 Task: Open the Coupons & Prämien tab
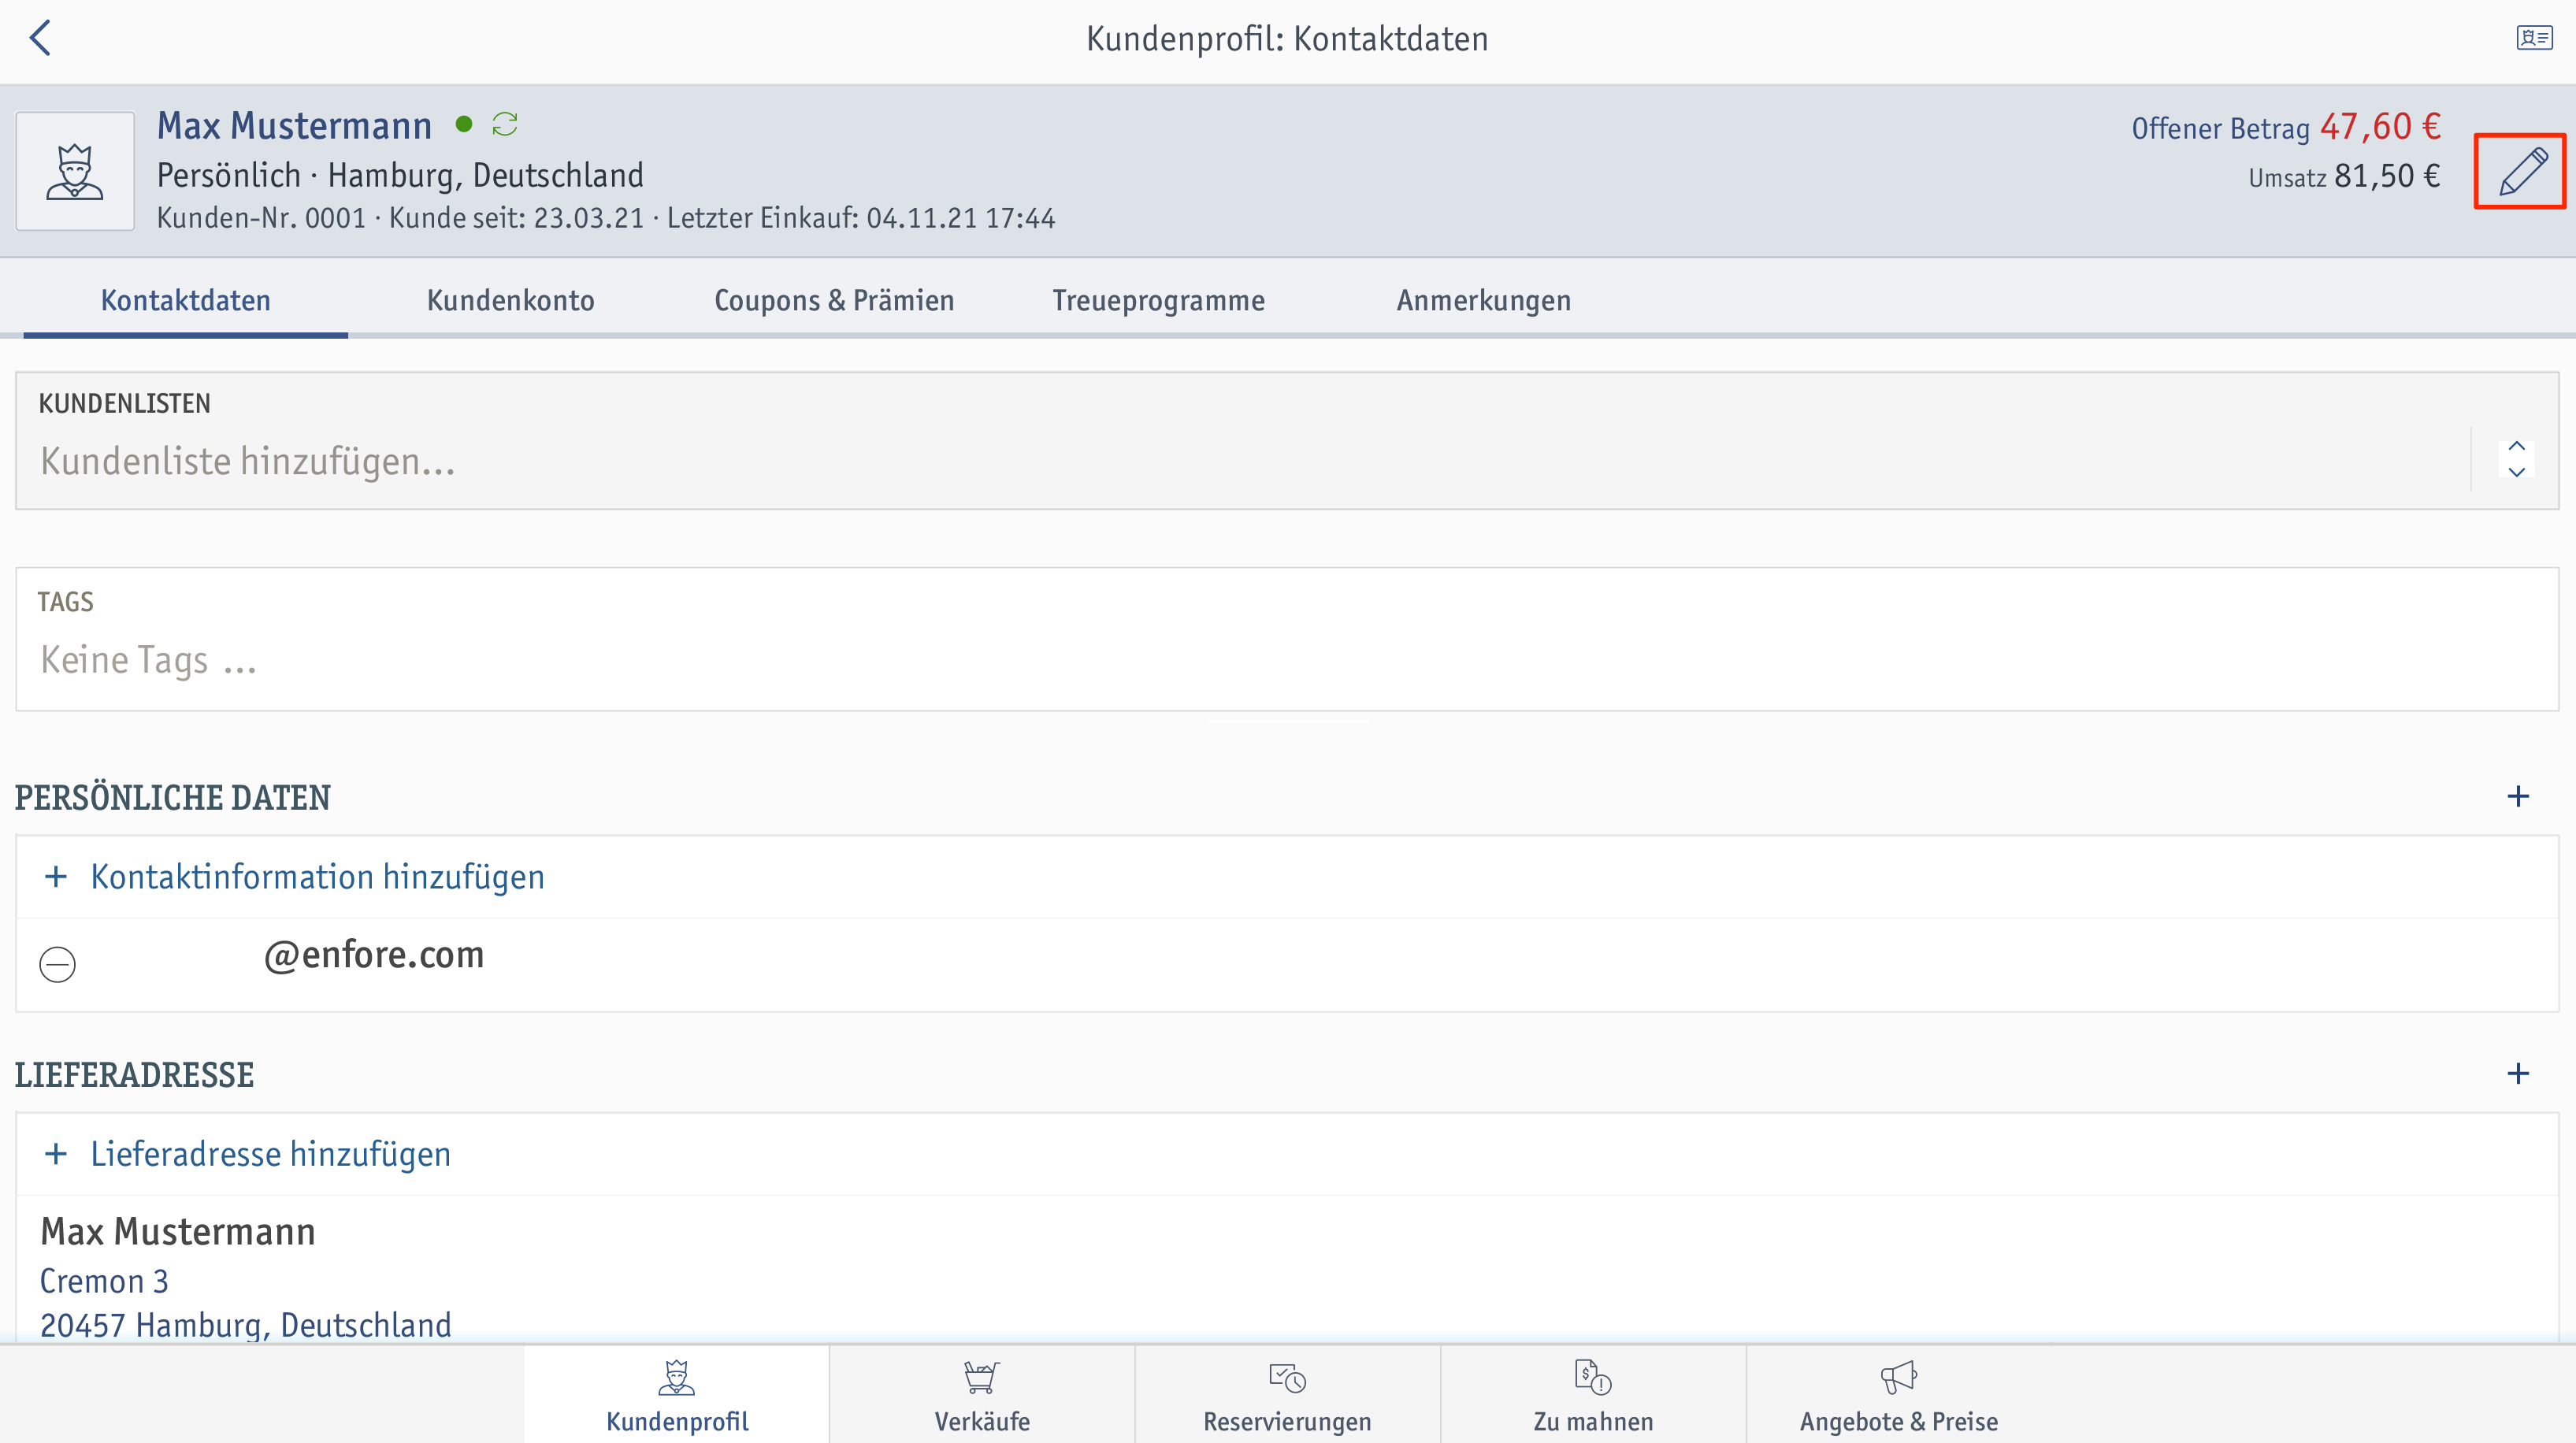pyautogui.click(x=834, y=300)
